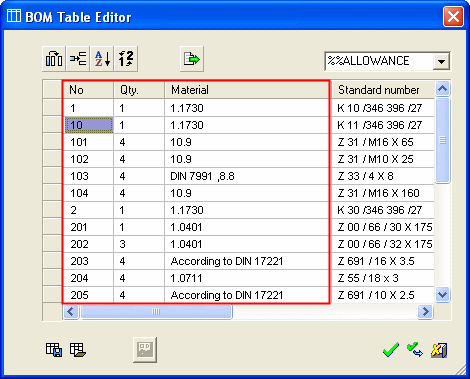Click the Standard number column header
Screen dimensions: 470x379
383,90
